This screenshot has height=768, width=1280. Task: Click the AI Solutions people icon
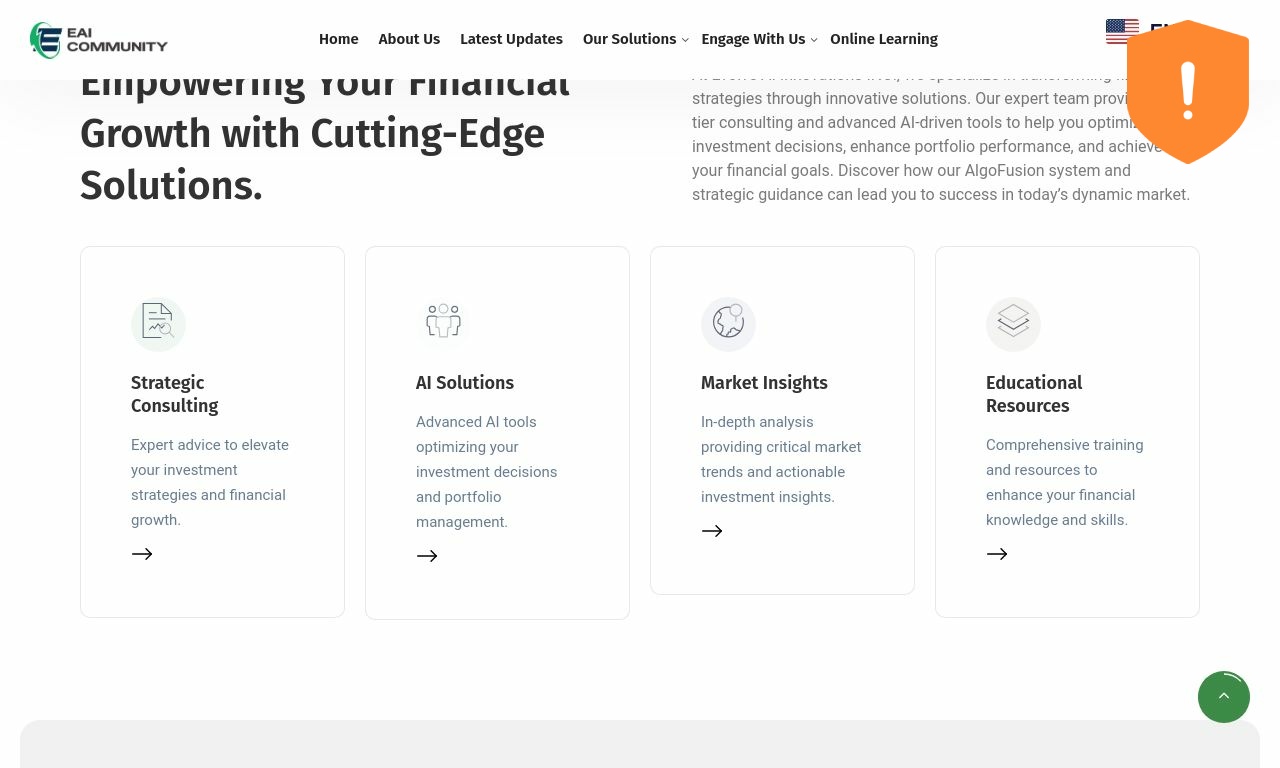443,323
